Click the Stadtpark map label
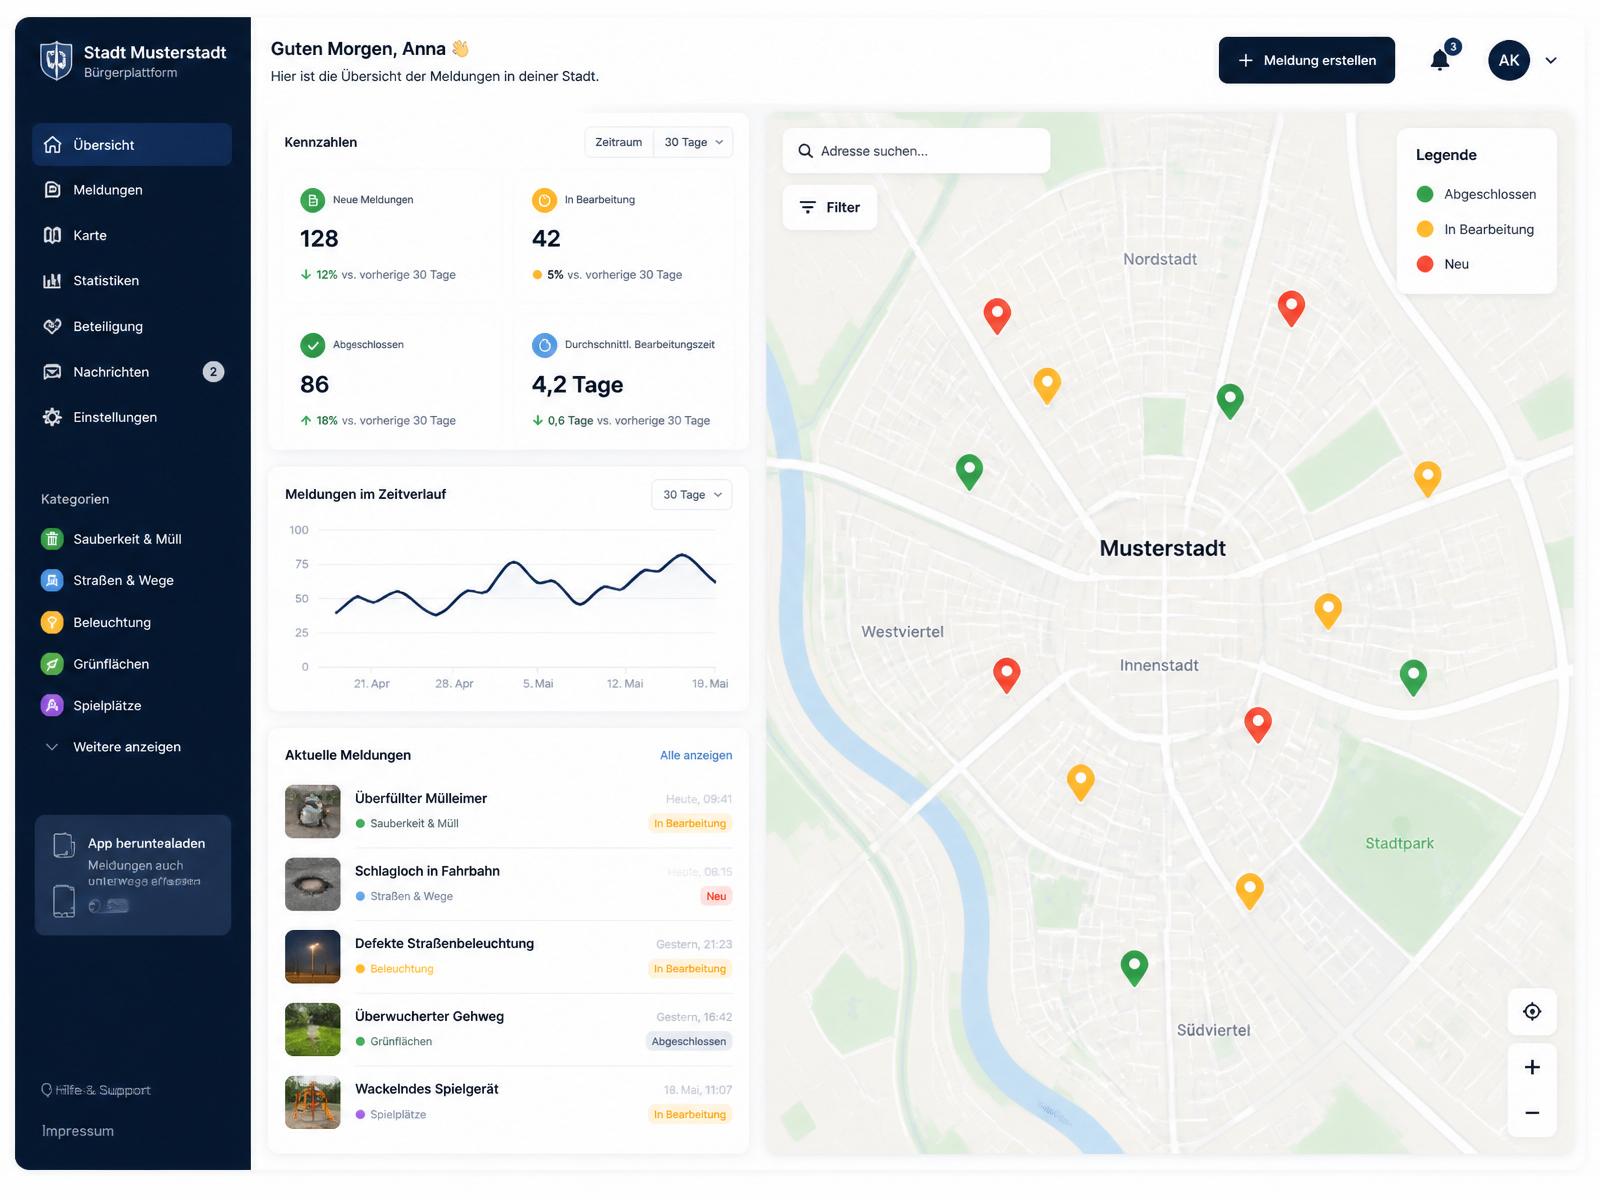 pos(1399,843)
